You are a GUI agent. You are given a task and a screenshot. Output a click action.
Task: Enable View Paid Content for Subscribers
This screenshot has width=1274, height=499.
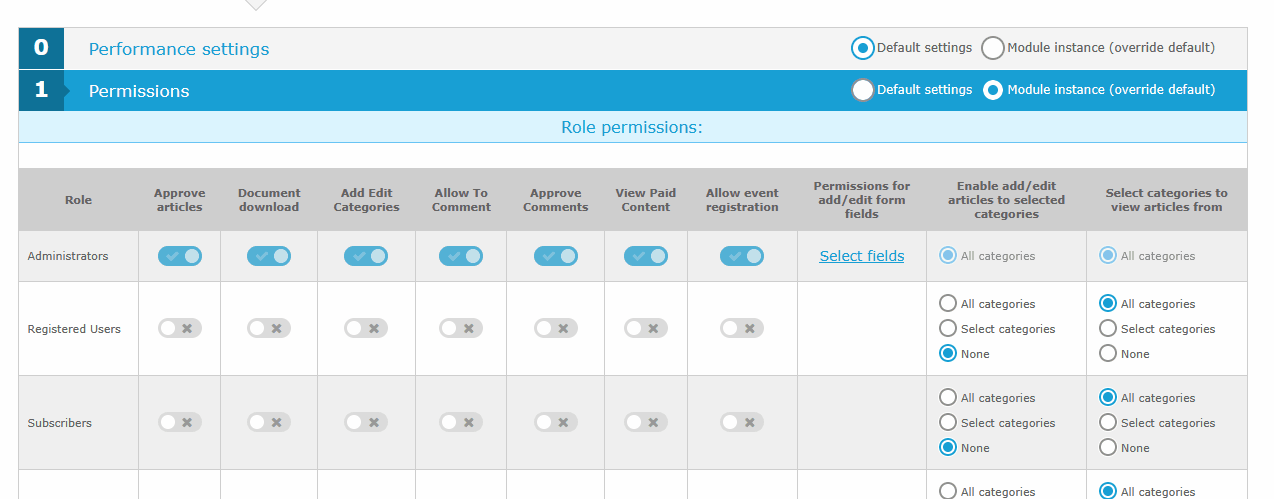point(646,422)
